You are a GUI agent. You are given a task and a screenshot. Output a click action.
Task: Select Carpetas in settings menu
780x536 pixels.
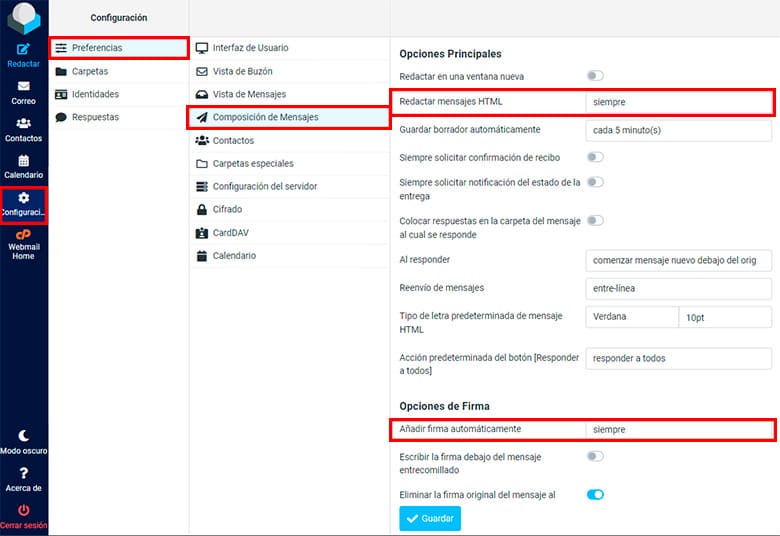[90, 71]
